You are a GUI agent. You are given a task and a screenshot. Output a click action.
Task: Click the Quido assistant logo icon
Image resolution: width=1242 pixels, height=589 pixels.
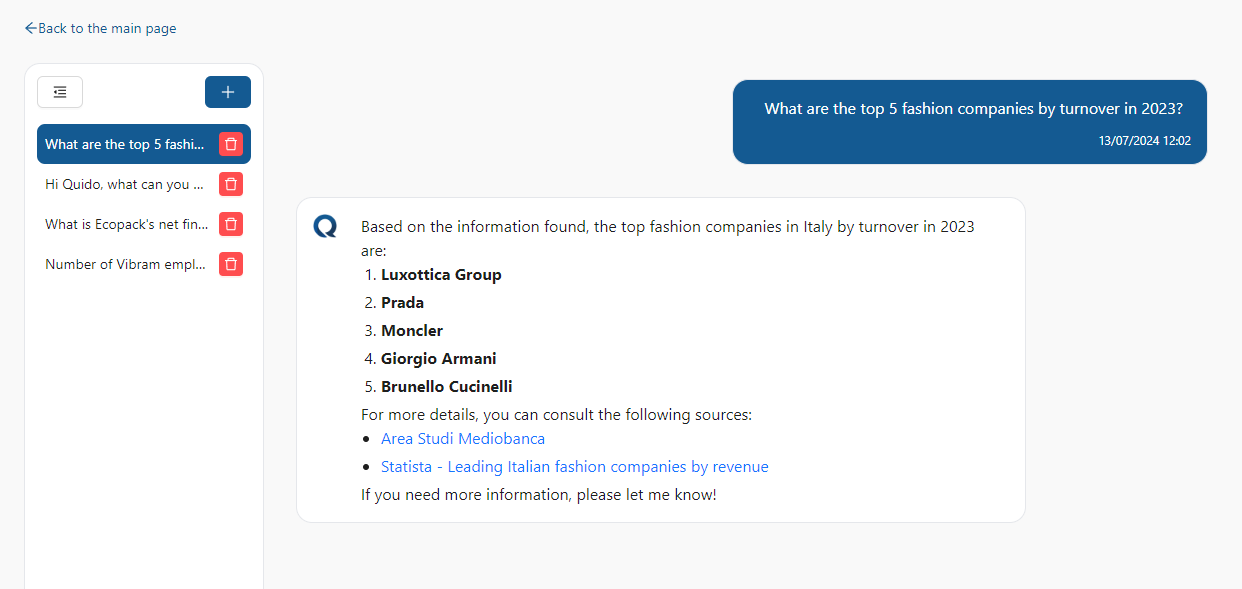[325, 227]
